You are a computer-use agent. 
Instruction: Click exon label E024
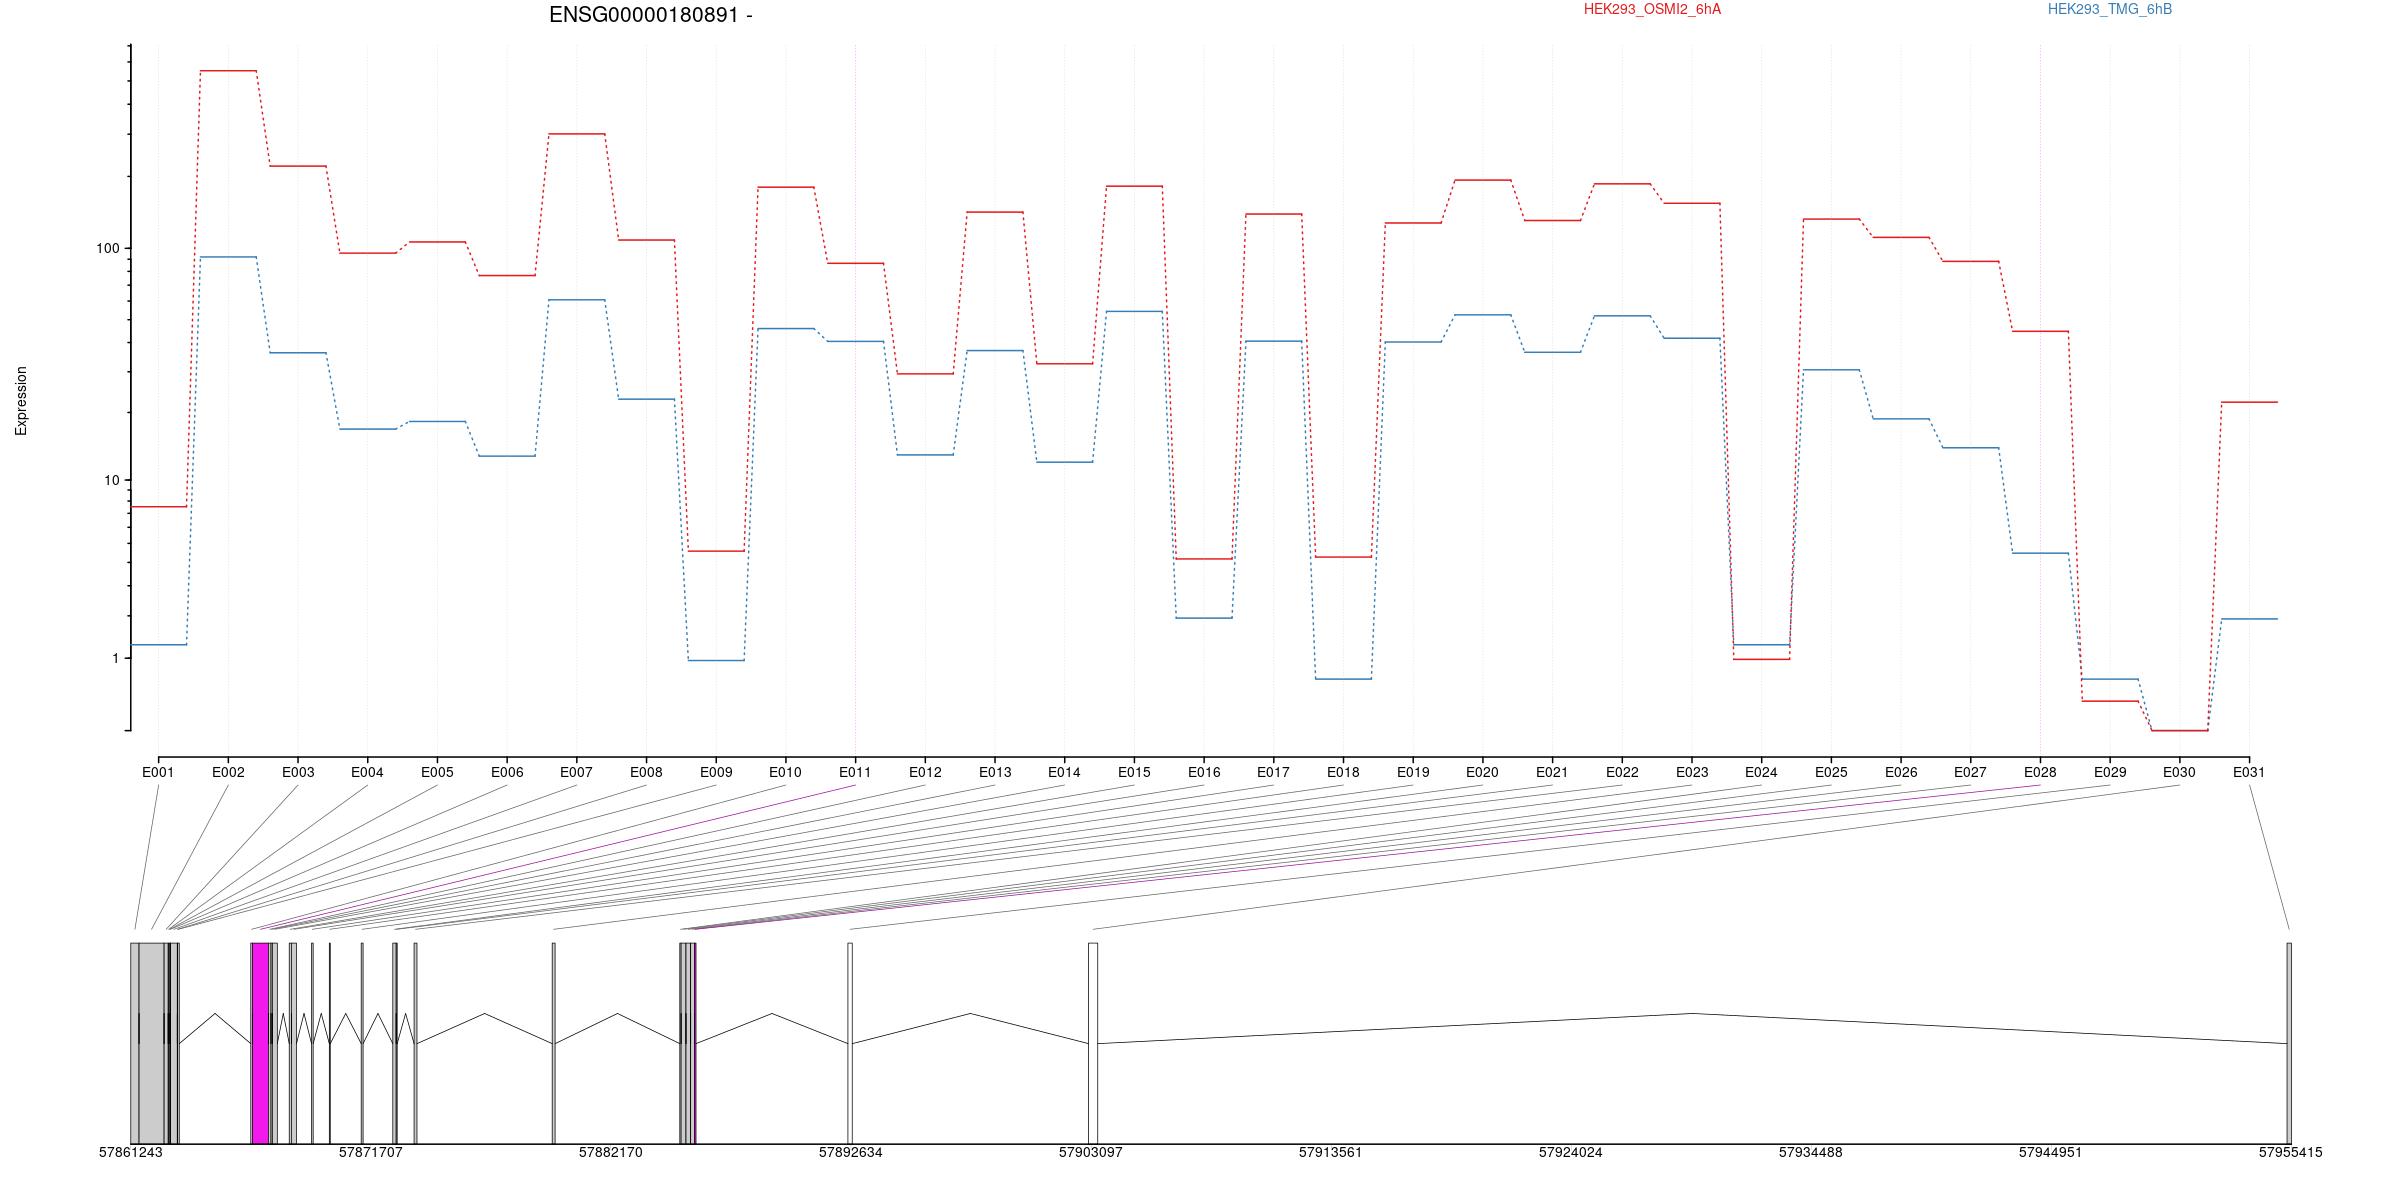click(1761, 772)
